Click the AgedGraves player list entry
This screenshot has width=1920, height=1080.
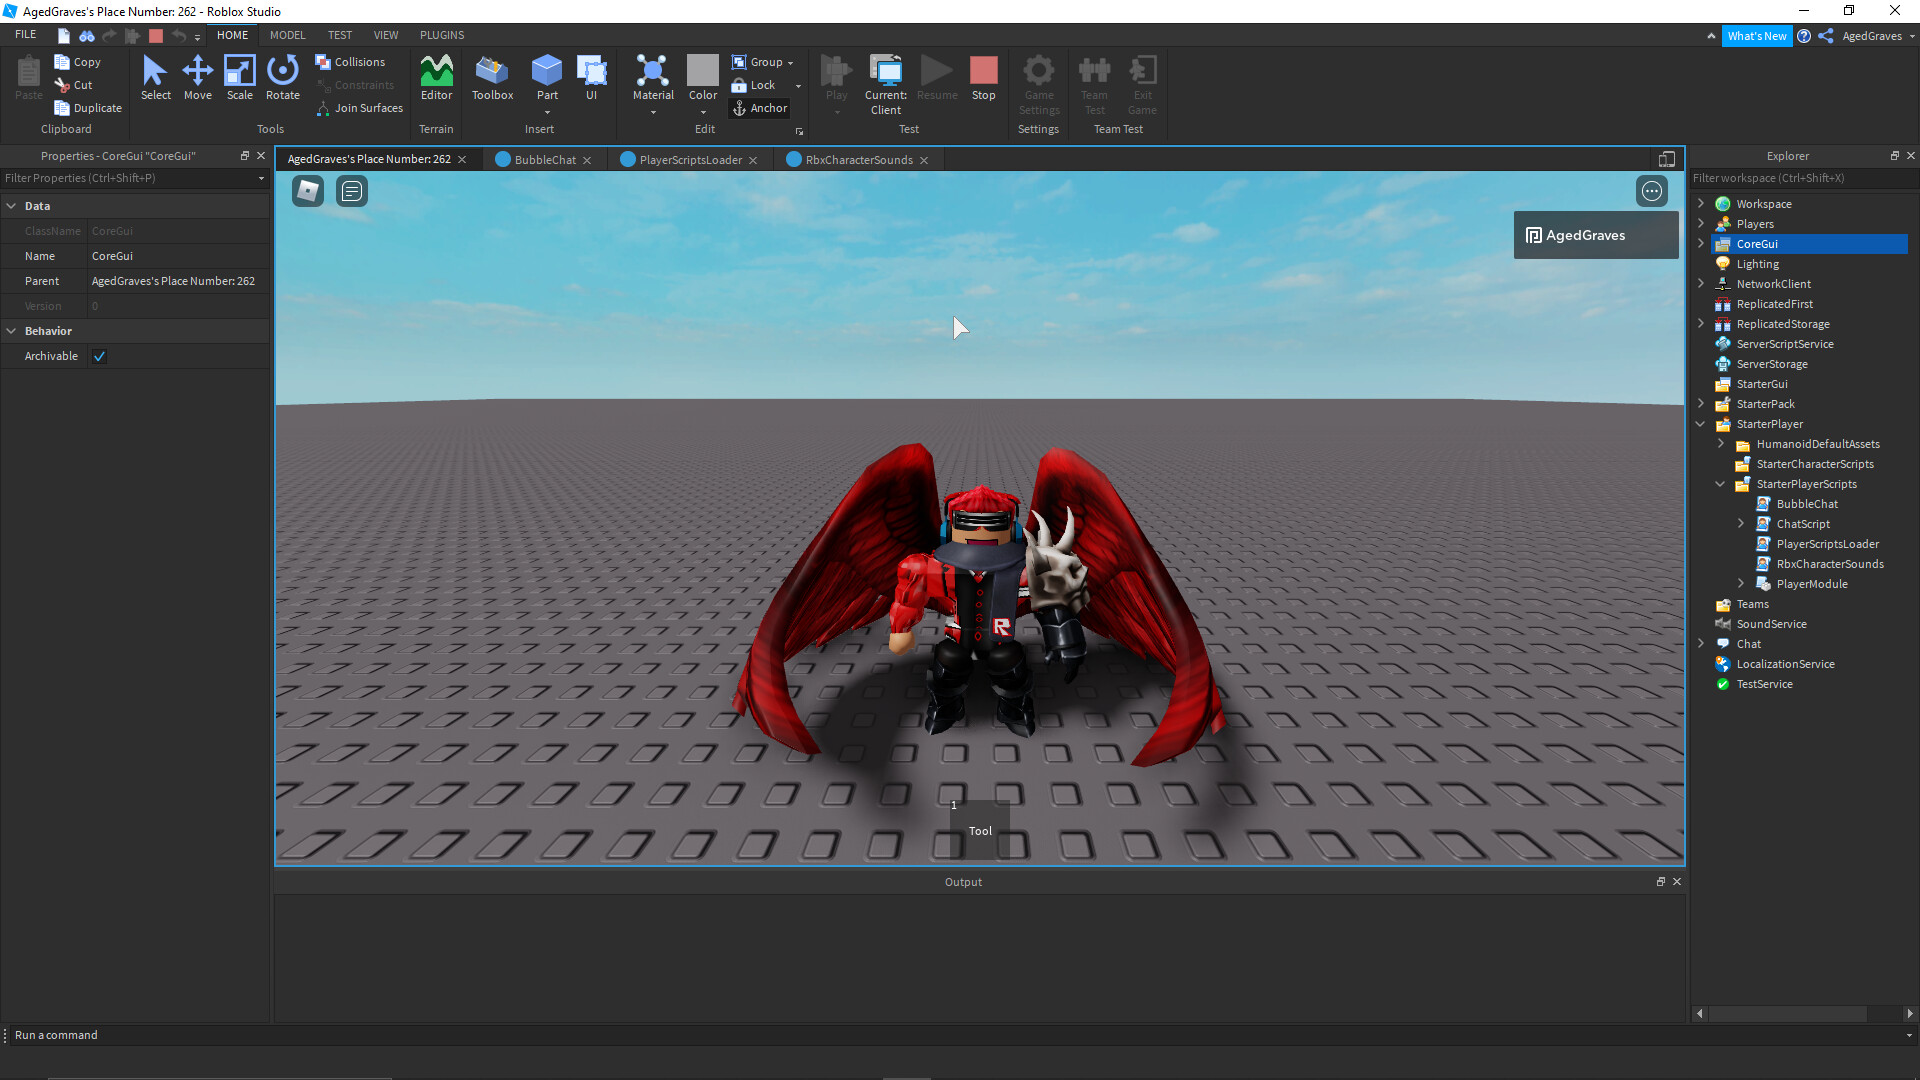click(x=1596, y=235)
